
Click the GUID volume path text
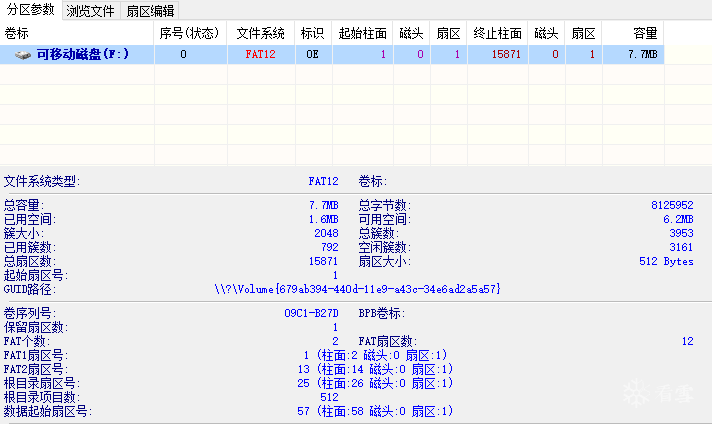pos(357,289)
